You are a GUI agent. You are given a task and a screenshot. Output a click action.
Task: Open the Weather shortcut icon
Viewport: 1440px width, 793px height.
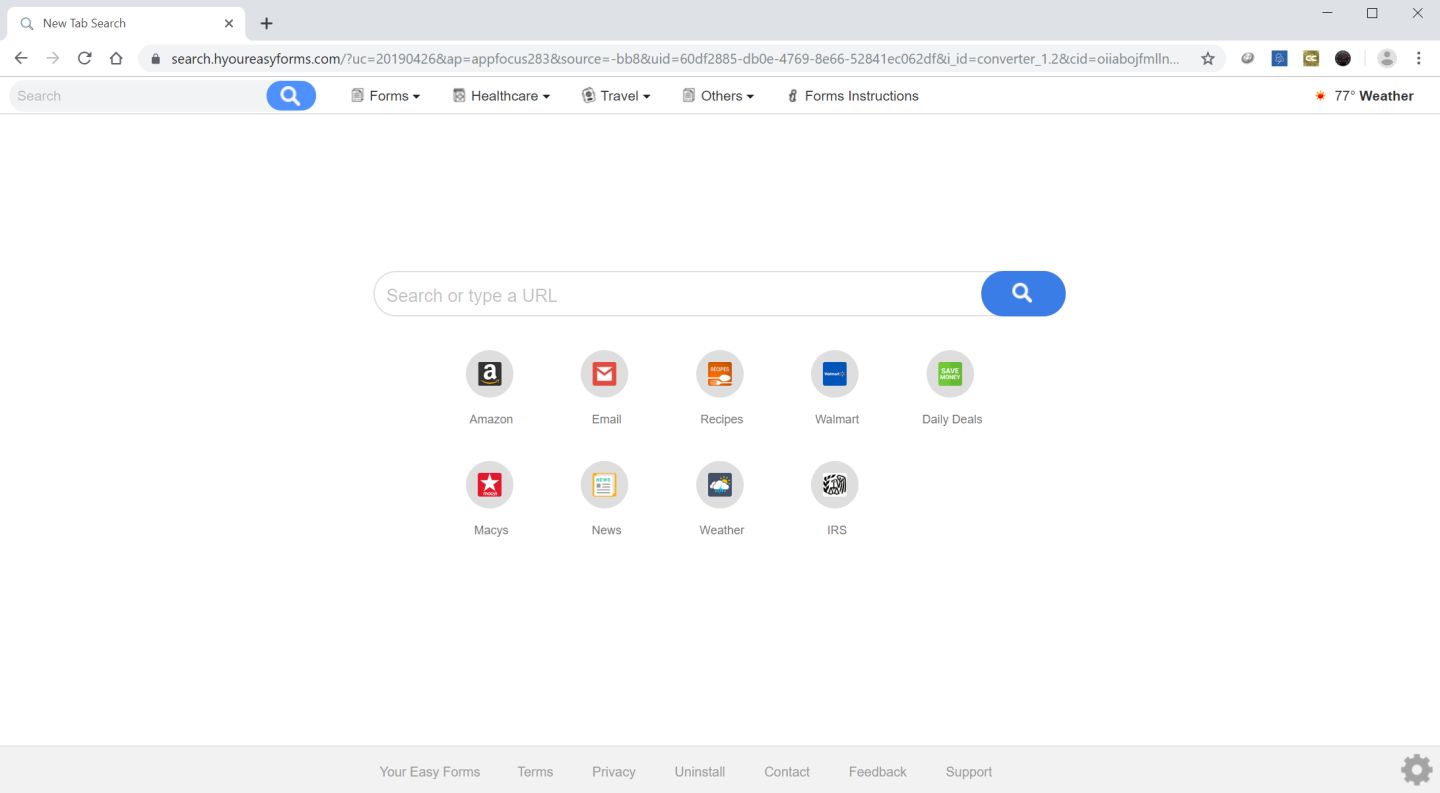pos(720,485)
